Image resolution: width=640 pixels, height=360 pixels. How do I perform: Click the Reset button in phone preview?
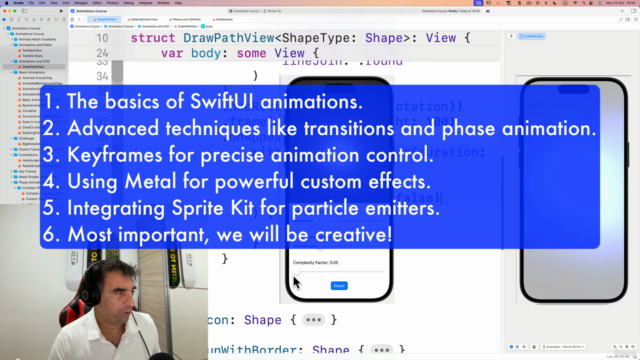pos(339,286)
